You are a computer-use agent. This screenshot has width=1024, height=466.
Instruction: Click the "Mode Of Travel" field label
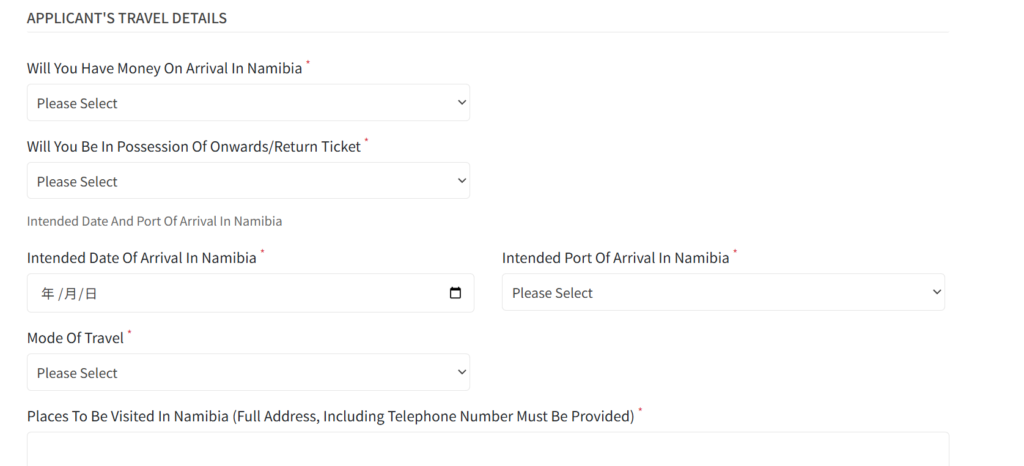[x=75, y=338]
